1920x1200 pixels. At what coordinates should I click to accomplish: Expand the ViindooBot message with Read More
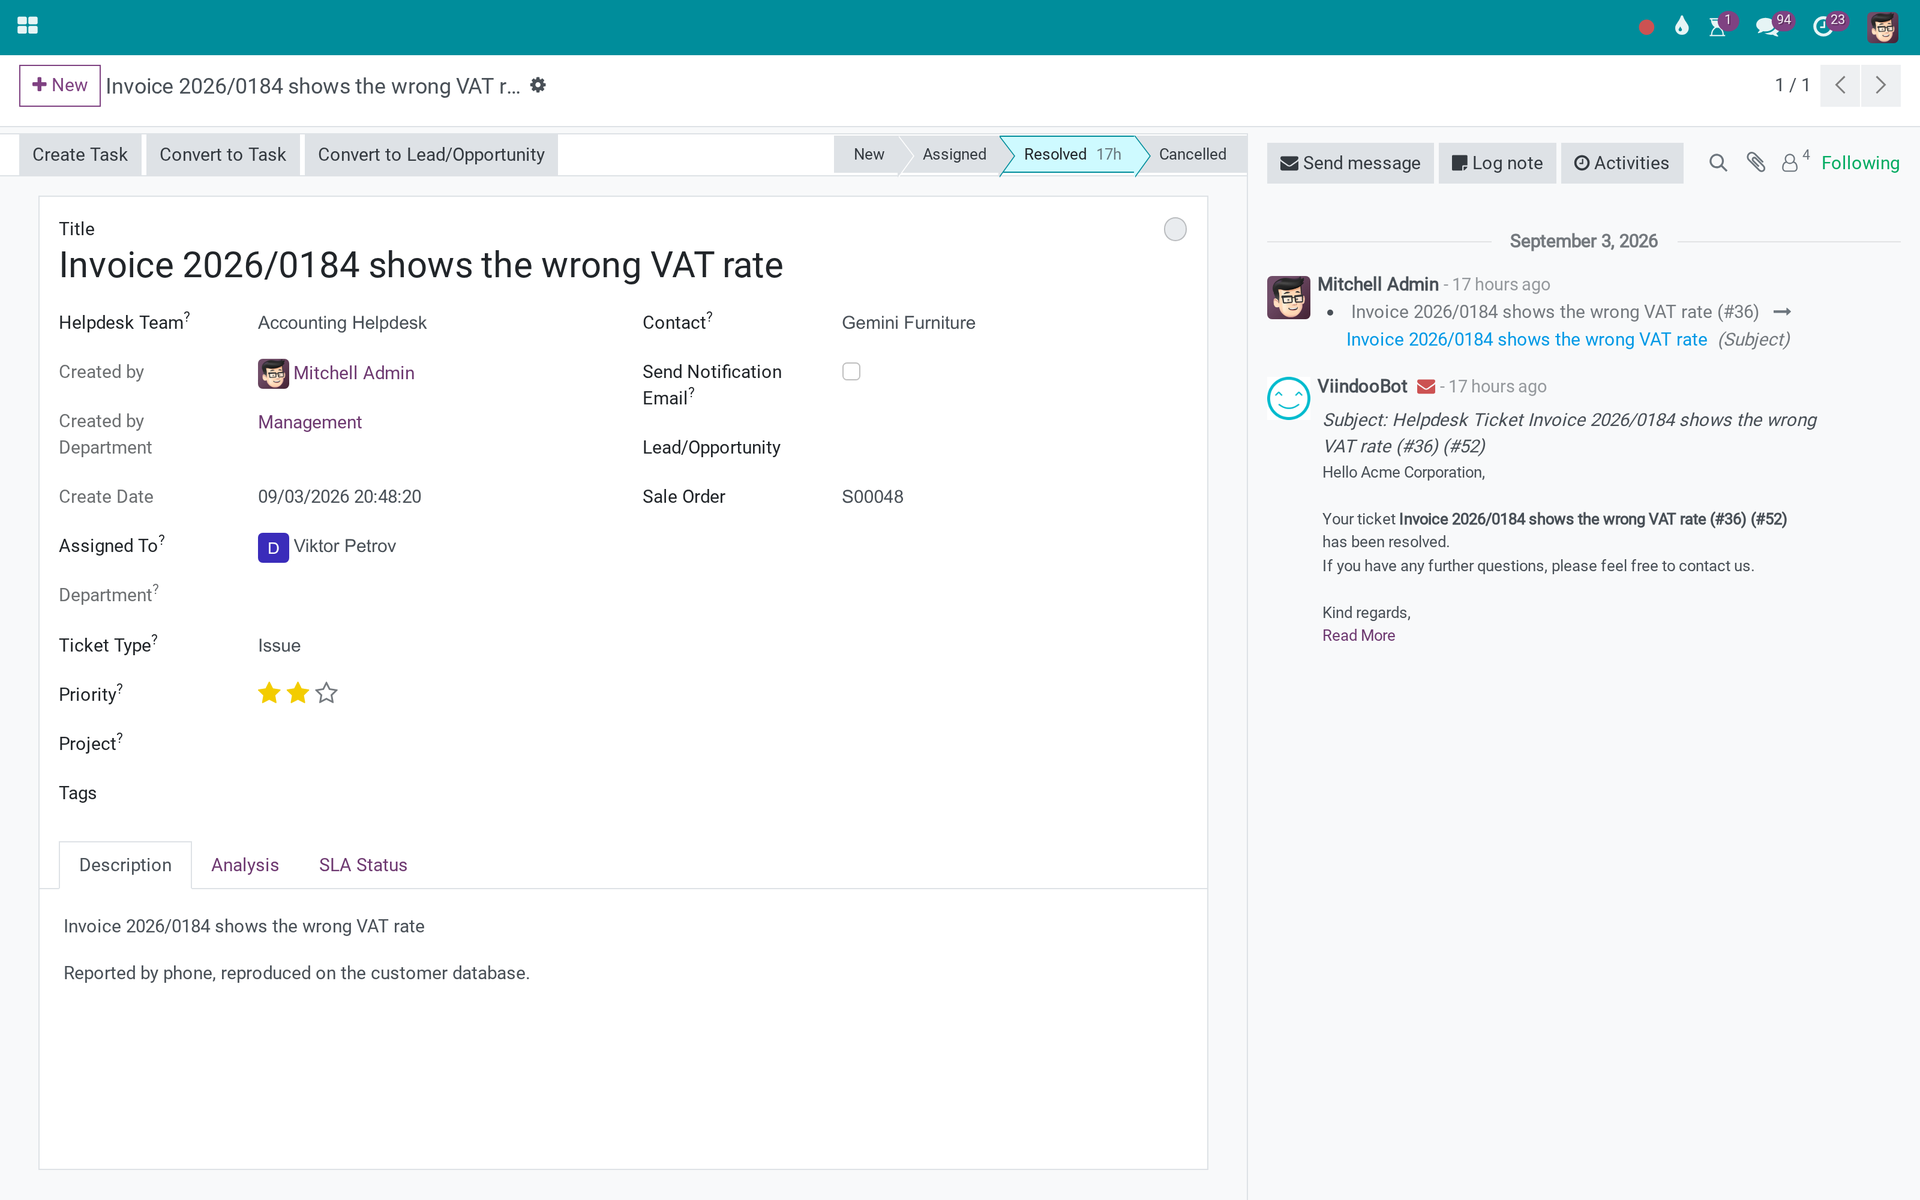[x=1358, y=636]
